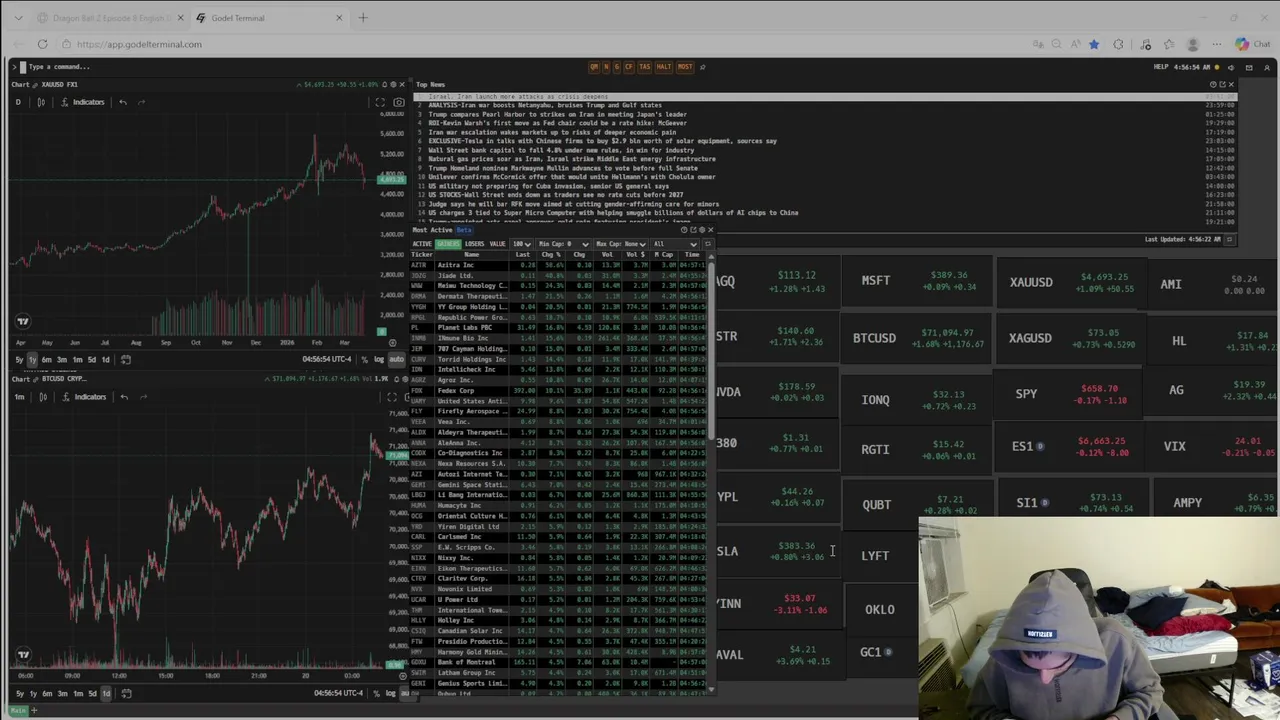The image size is (1280, 720).
Task: Open the 100 row-count dropdown
Action: (521, 244)
